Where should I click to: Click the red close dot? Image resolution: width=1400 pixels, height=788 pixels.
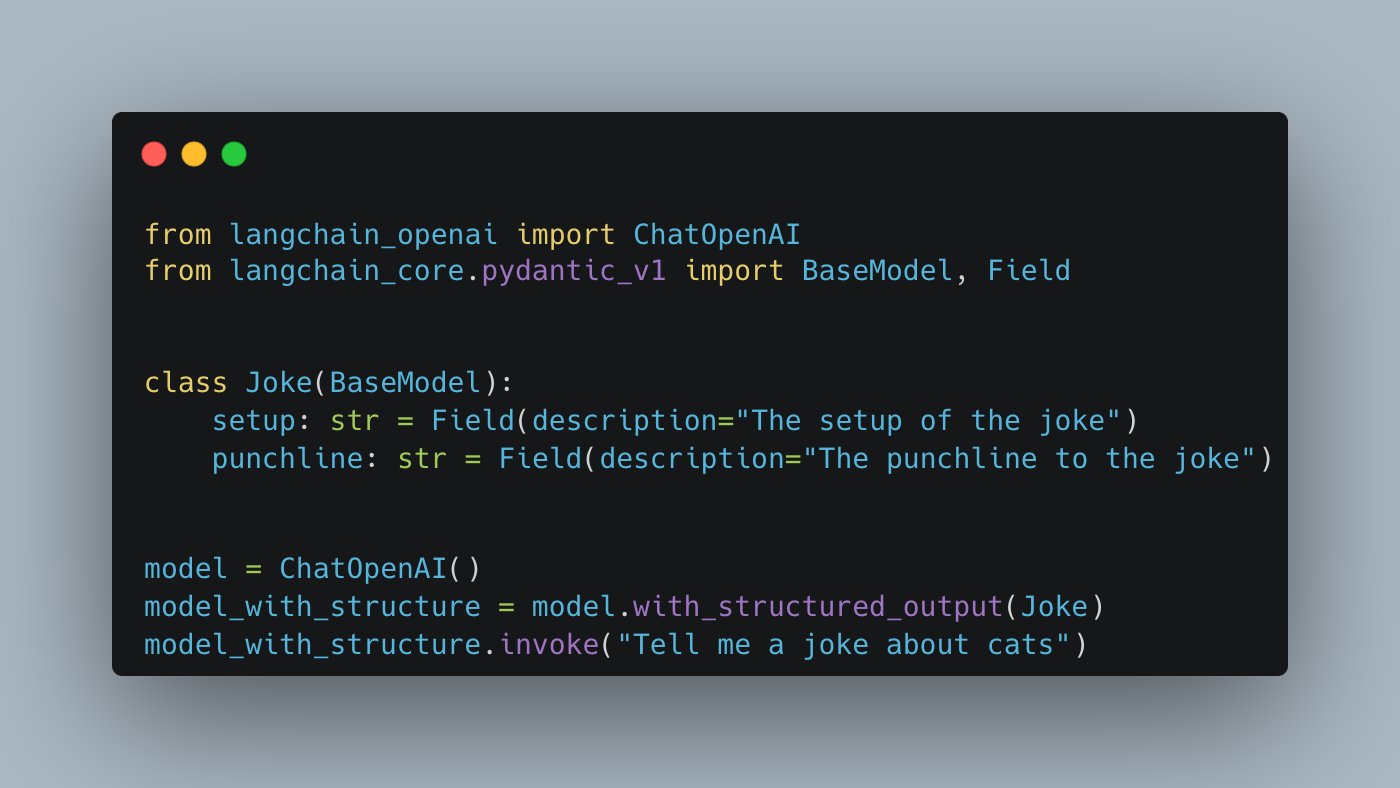click(154, 154)
